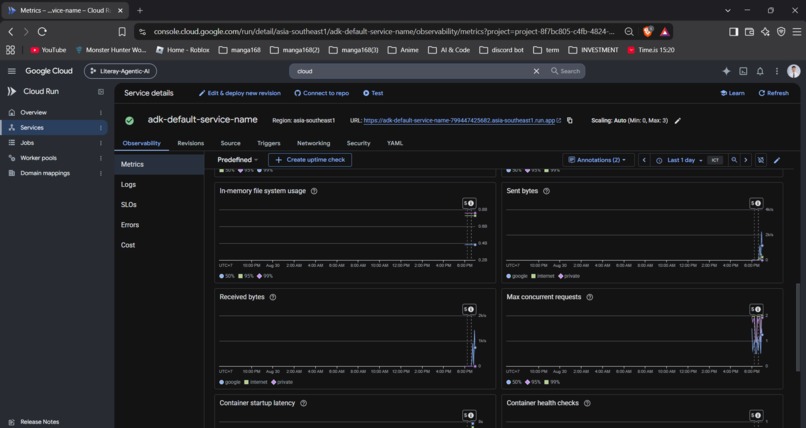Viewport: 806px width, 428px height.
Task: Toggle 95% series in Max concurrent requests legend
Action: coord(533,382)
